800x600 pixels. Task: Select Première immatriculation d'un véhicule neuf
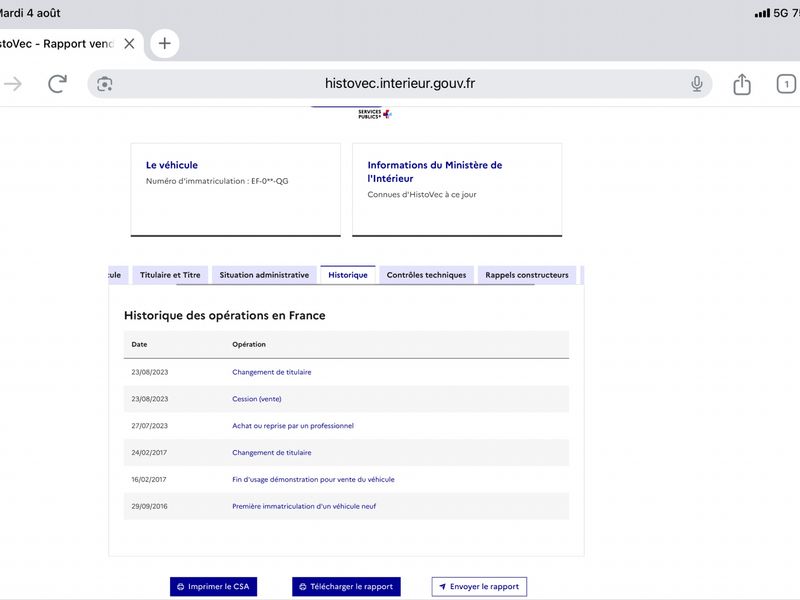(x=304, y=506)
